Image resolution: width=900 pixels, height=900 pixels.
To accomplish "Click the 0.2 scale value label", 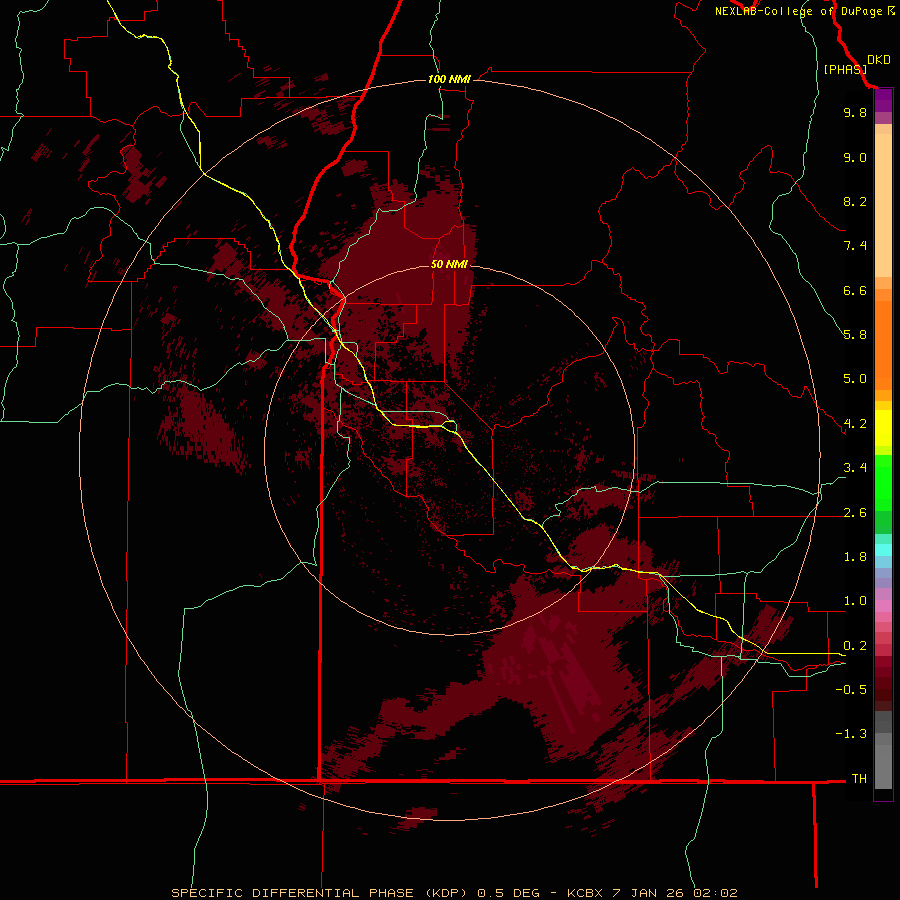I will click(855, 646).
